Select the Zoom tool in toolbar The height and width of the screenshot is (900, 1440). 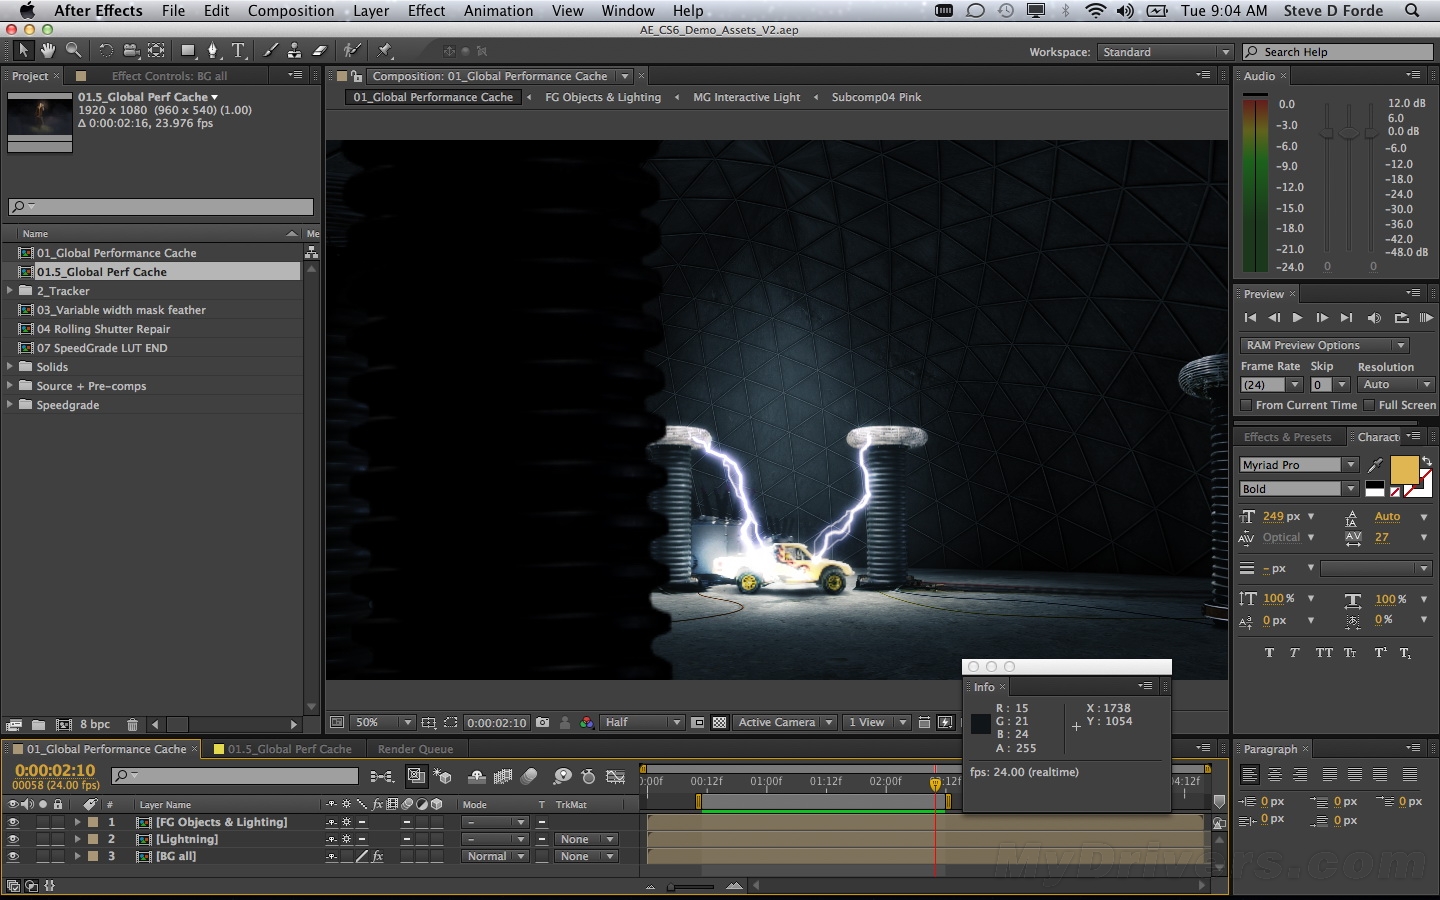[73, 51]
